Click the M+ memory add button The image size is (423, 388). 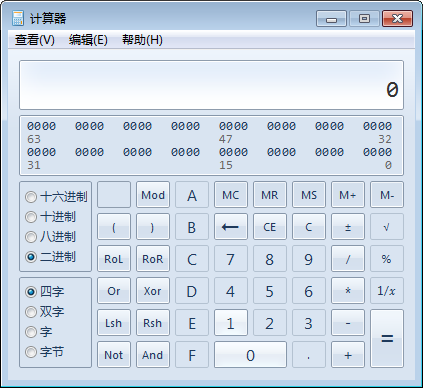(348, 195)
